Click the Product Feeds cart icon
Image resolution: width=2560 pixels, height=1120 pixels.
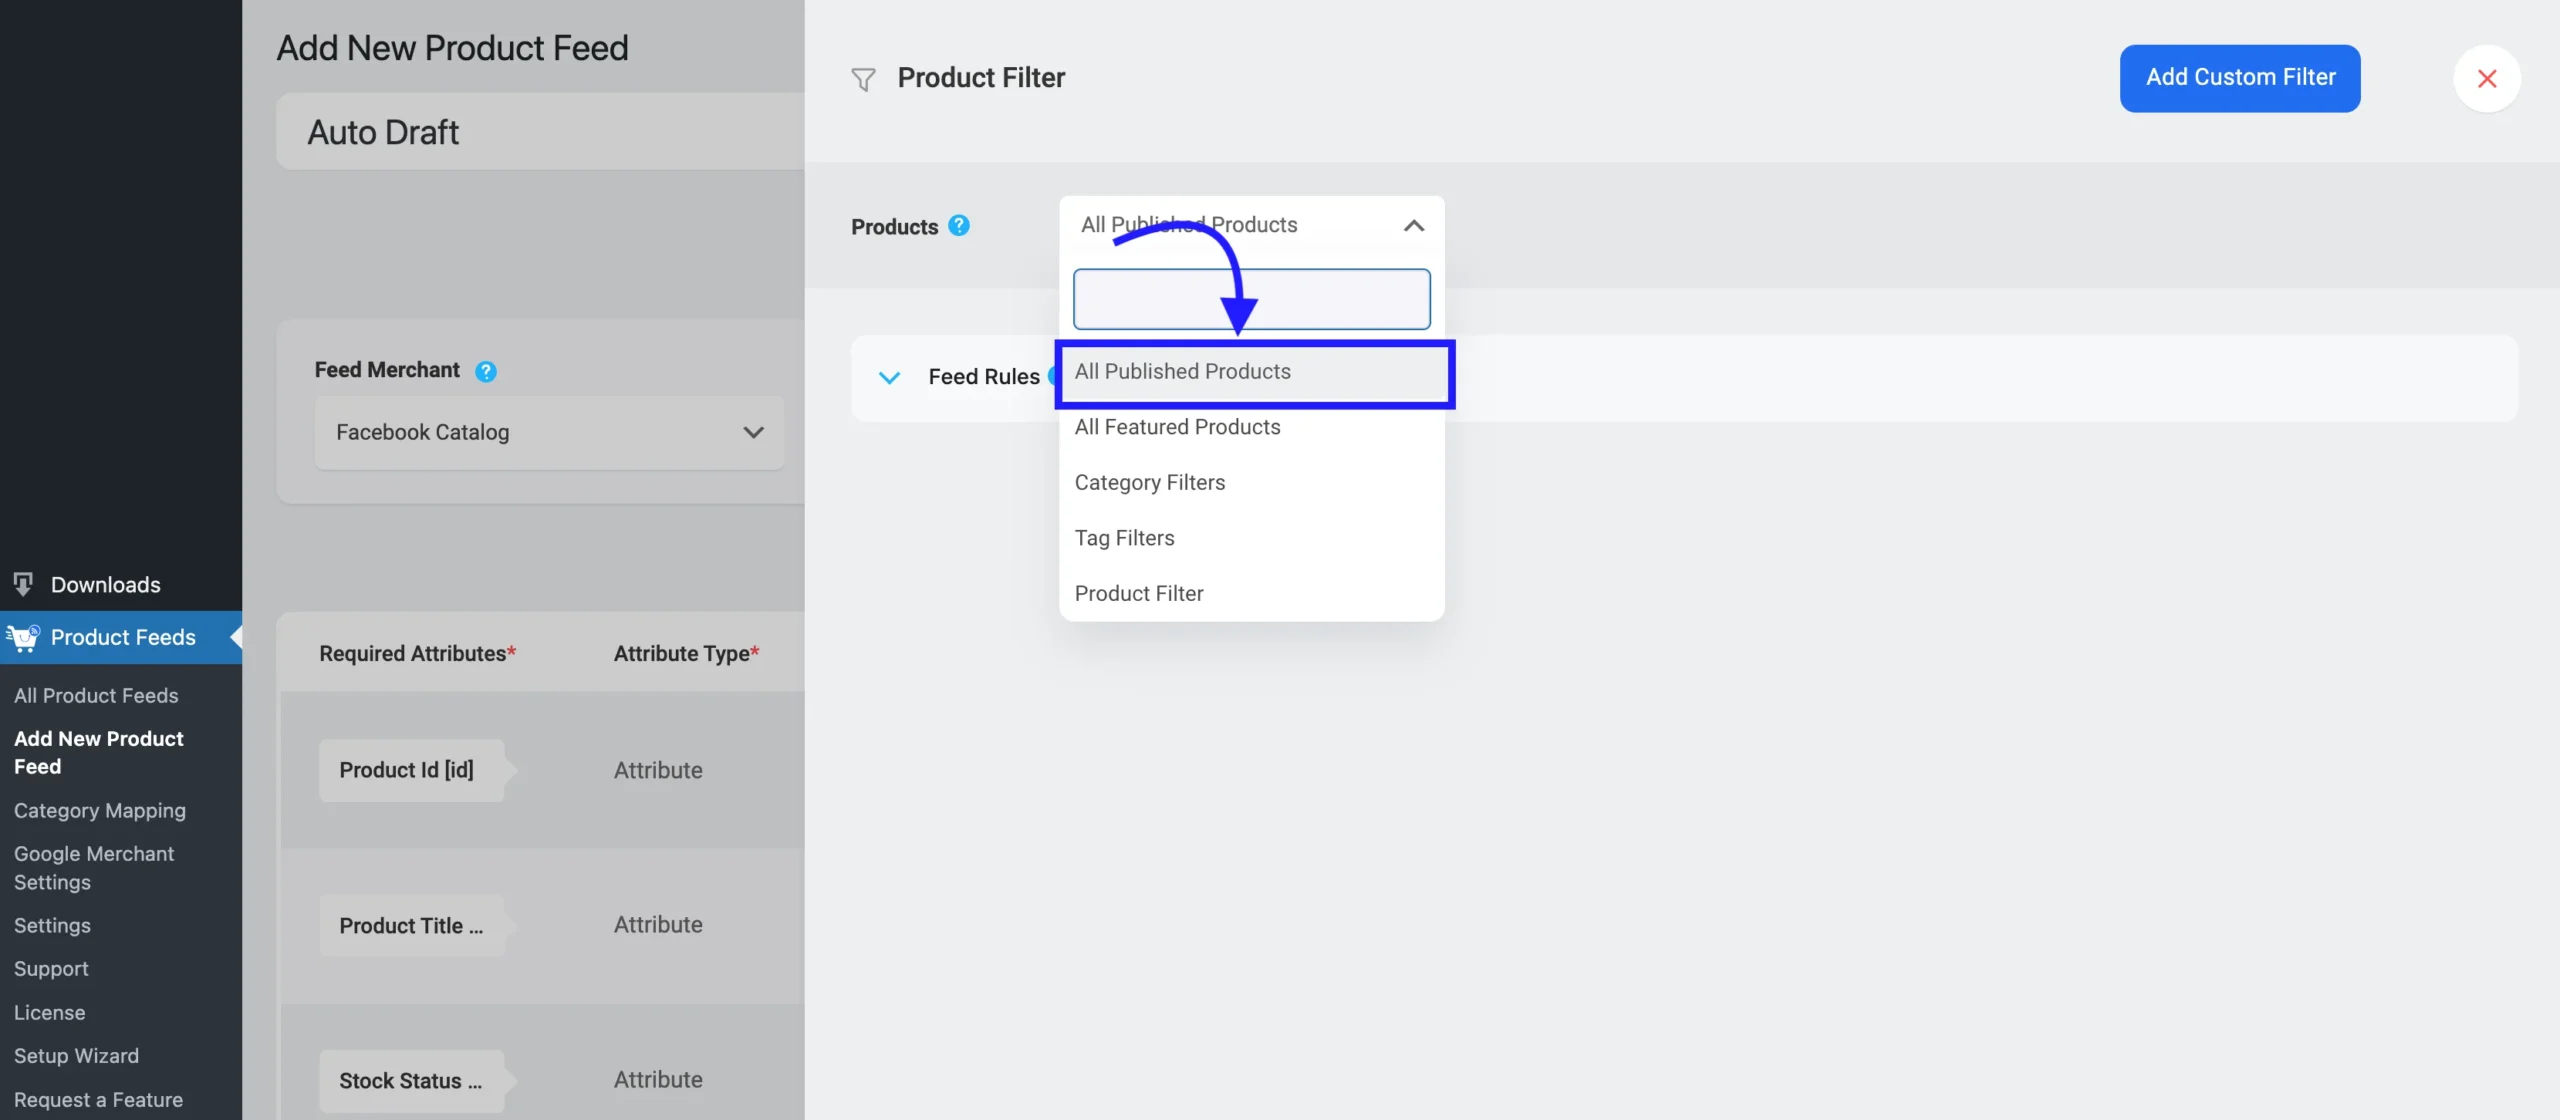(23, 637)
